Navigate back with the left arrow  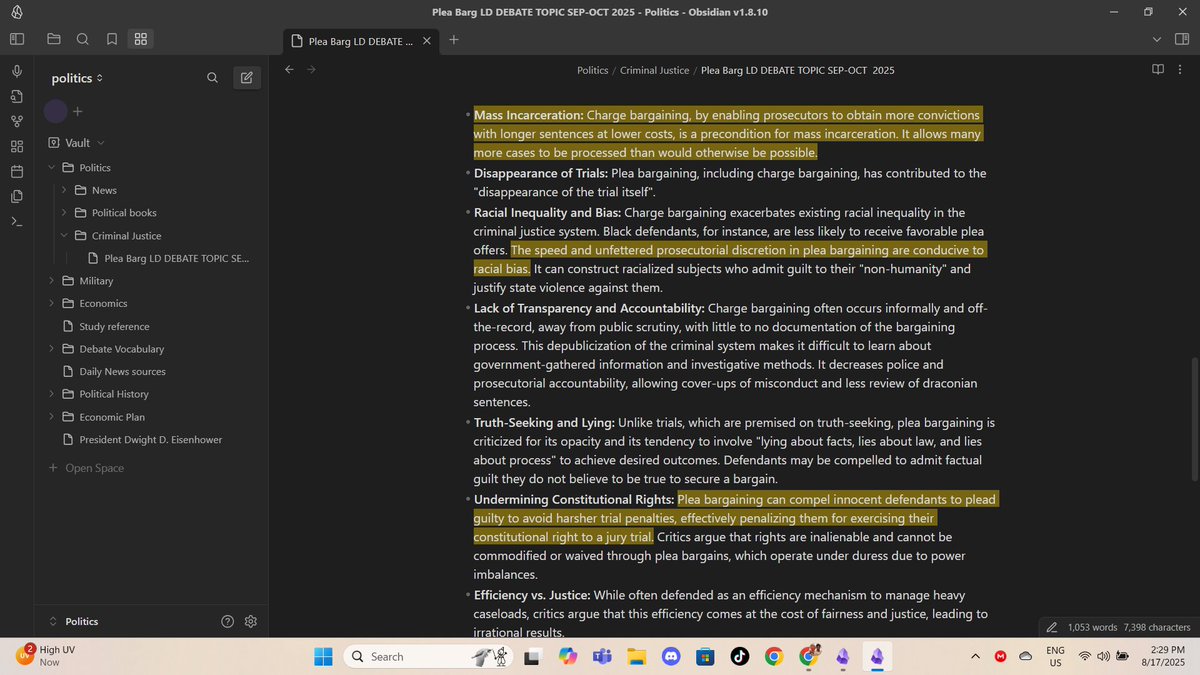coord(289,69)
